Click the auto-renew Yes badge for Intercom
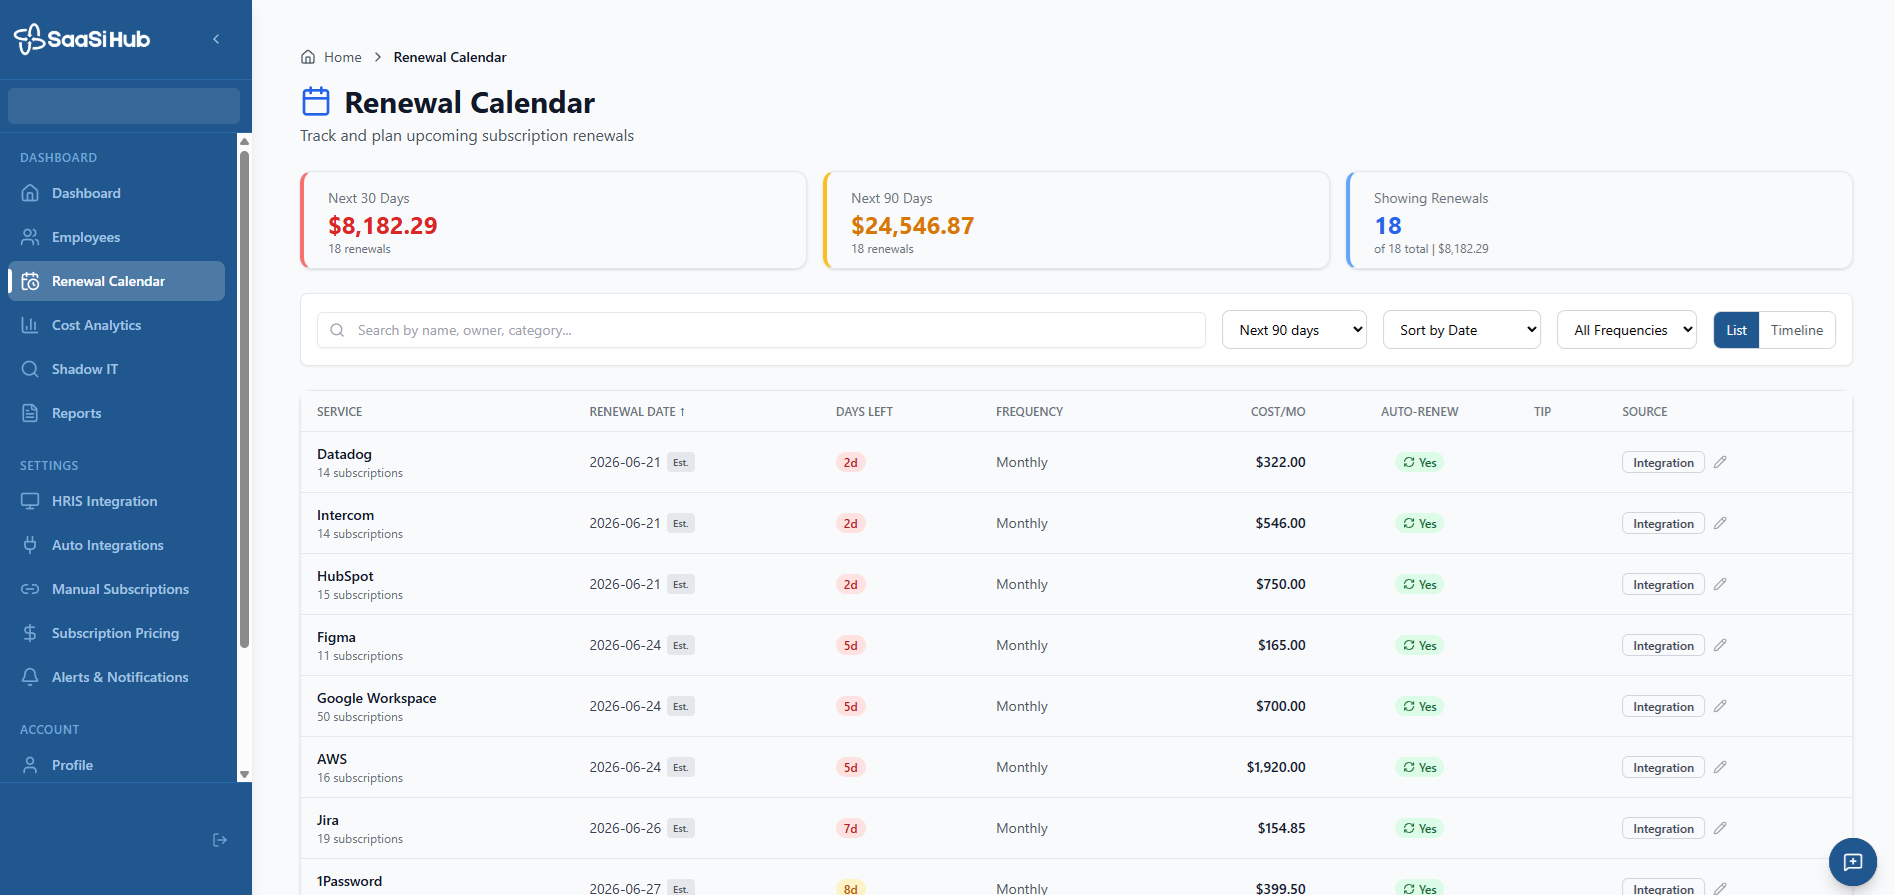 pos(1419,523)
